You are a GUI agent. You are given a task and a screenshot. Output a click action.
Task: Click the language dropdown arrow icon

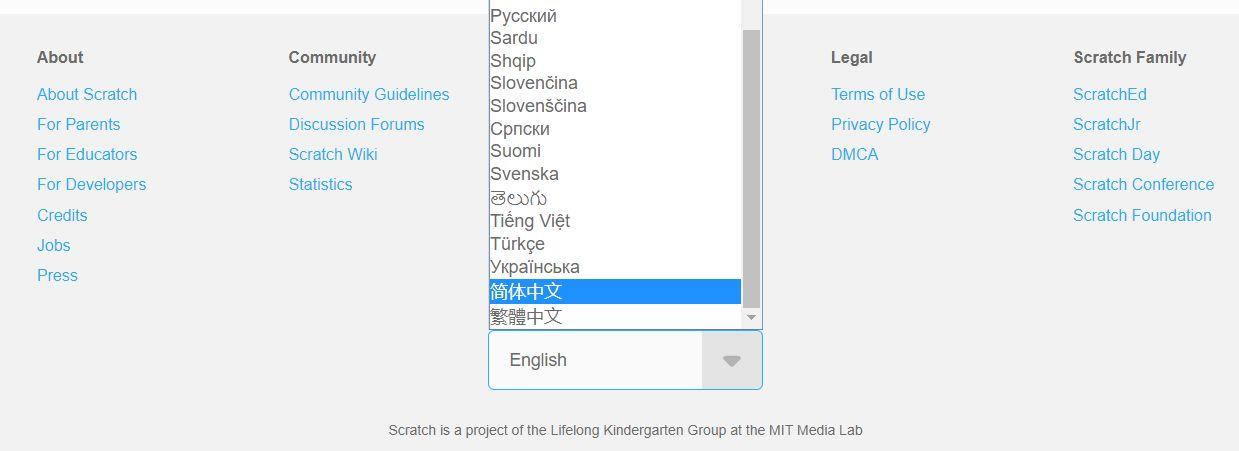click(731, 361)
